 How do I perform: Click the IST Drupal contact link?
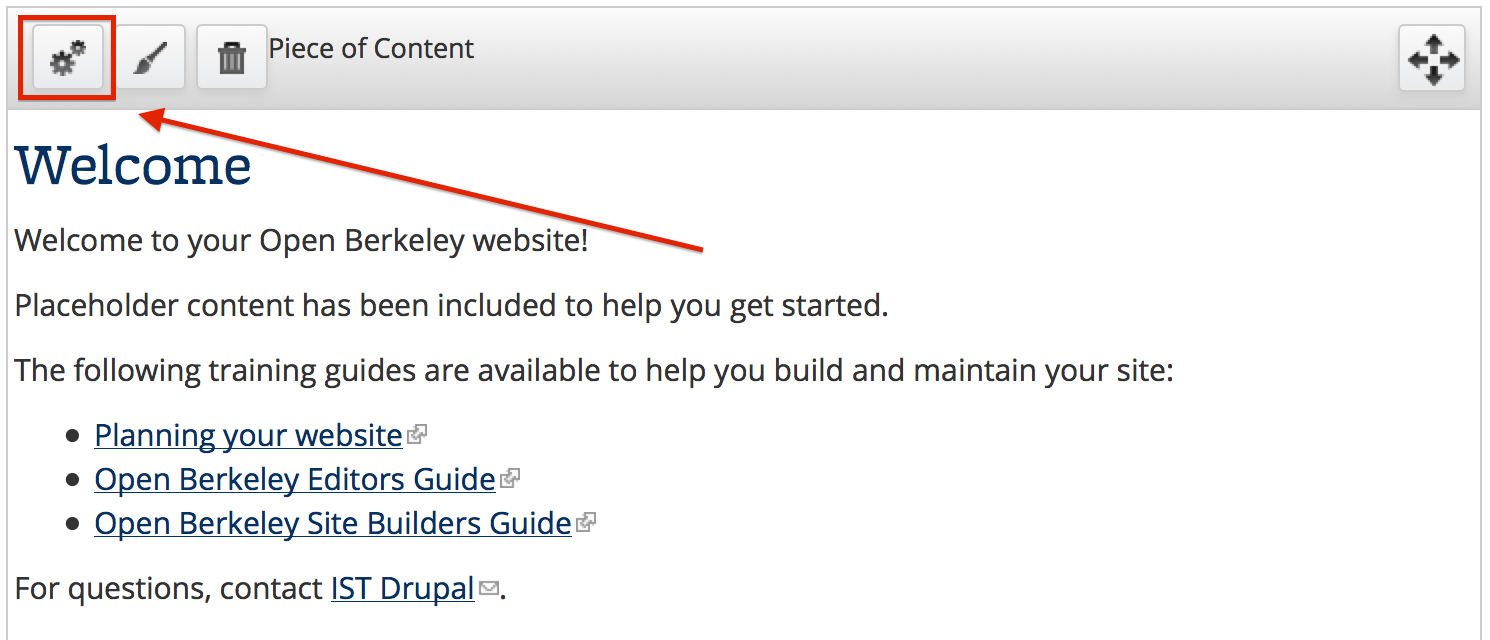403,589
